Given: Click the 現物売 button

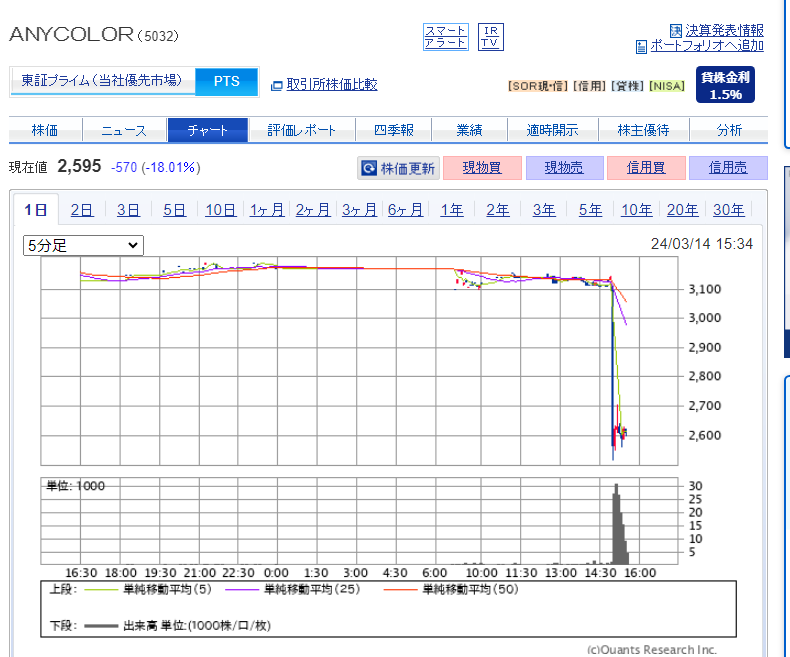Looking at the screenshot, I should click(x=564, y=168).
